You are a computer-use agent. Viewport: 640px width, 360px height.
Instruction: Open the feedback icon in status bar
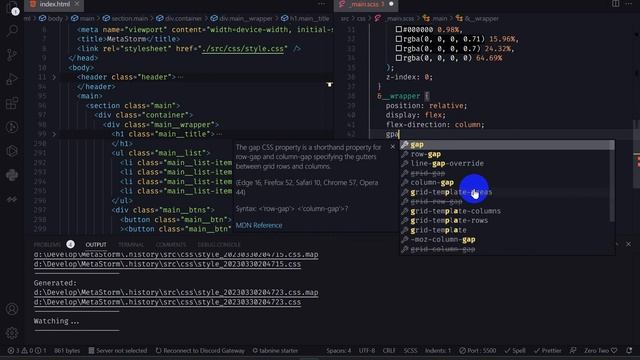573,351
